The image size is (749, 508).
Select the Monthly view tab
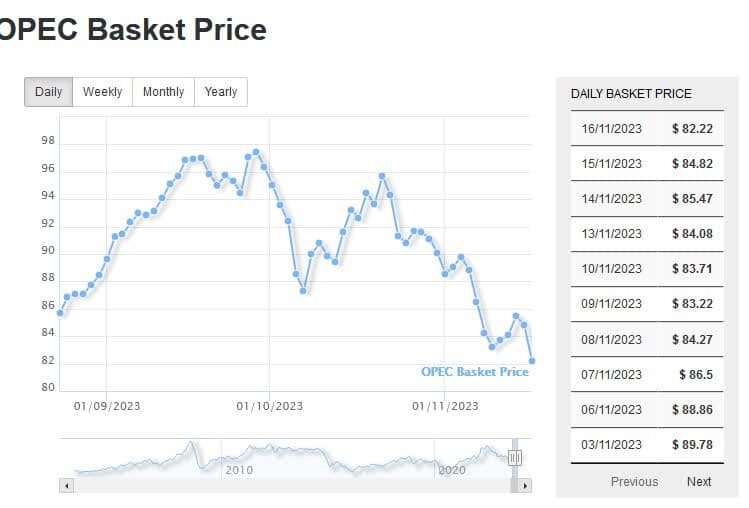[163, 92]
